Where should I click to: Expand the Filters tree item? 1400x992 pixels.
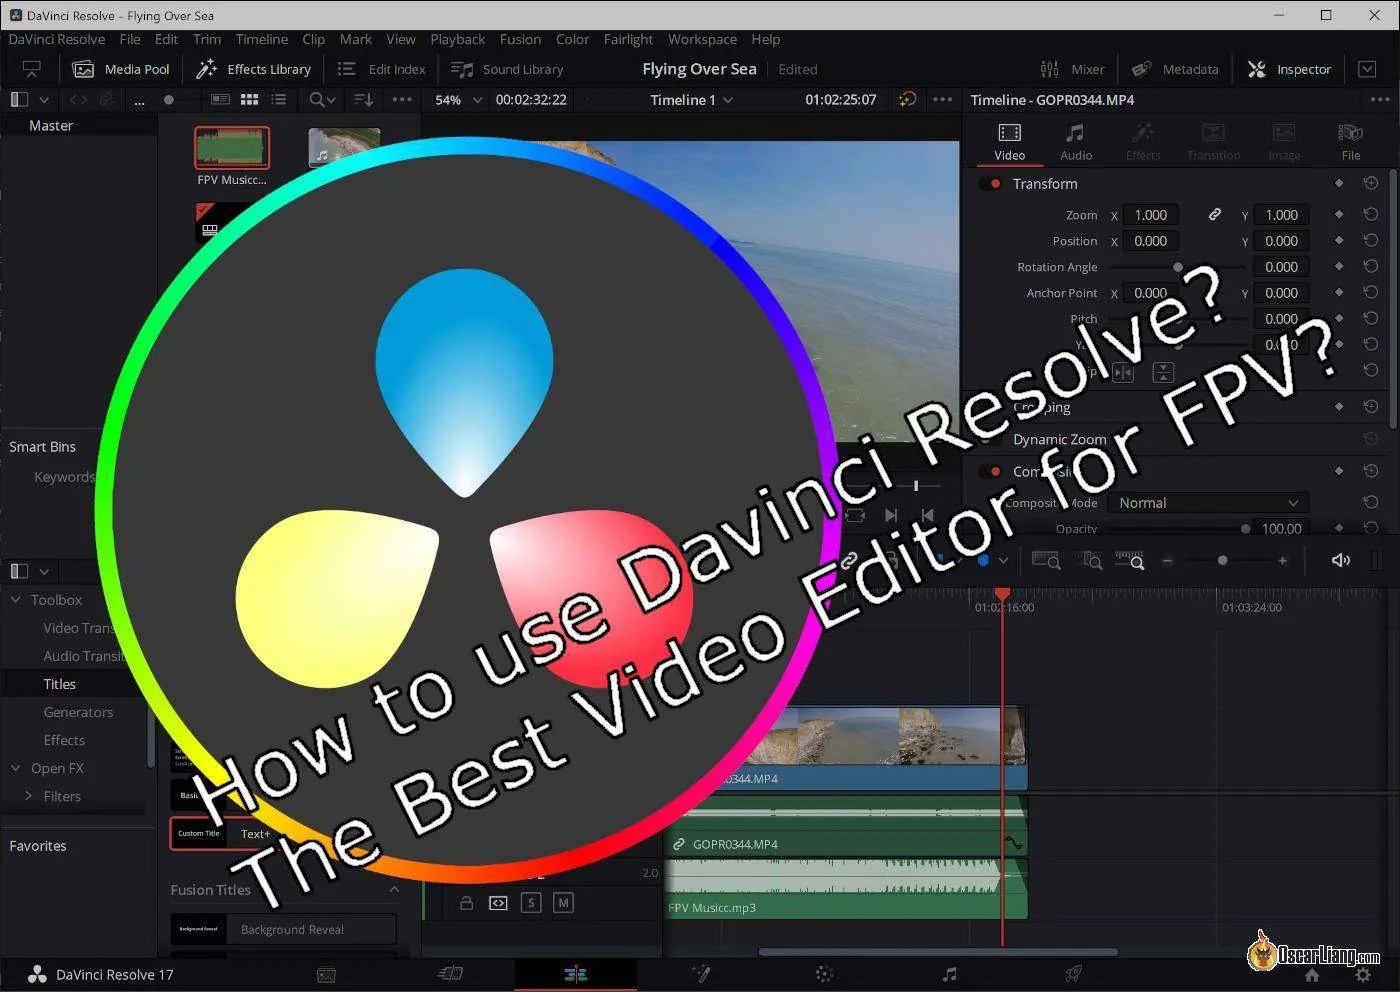tap(29, 796)
